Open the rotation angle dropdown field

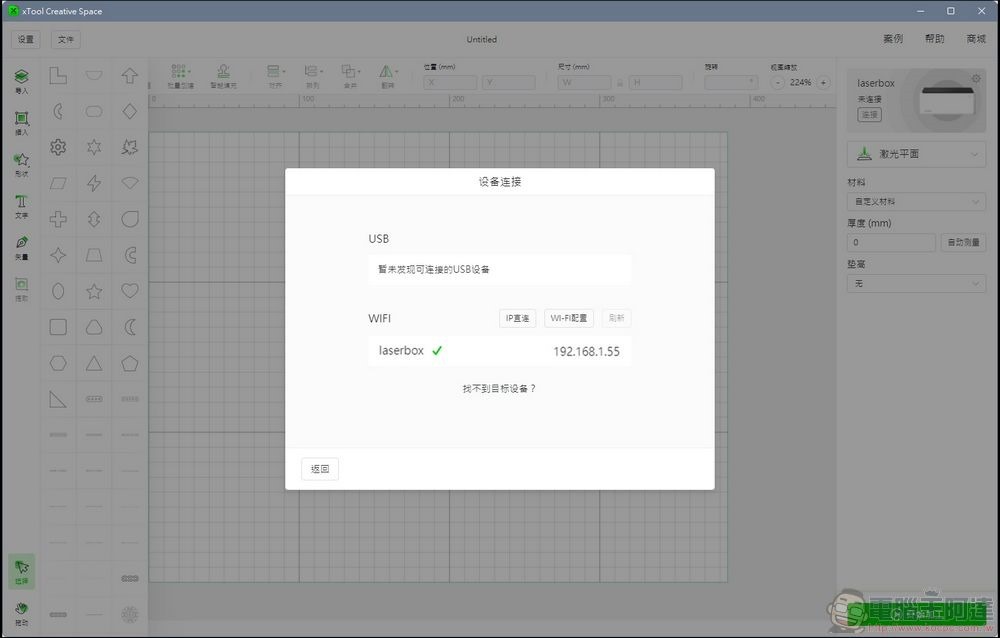tap(731, 82)
